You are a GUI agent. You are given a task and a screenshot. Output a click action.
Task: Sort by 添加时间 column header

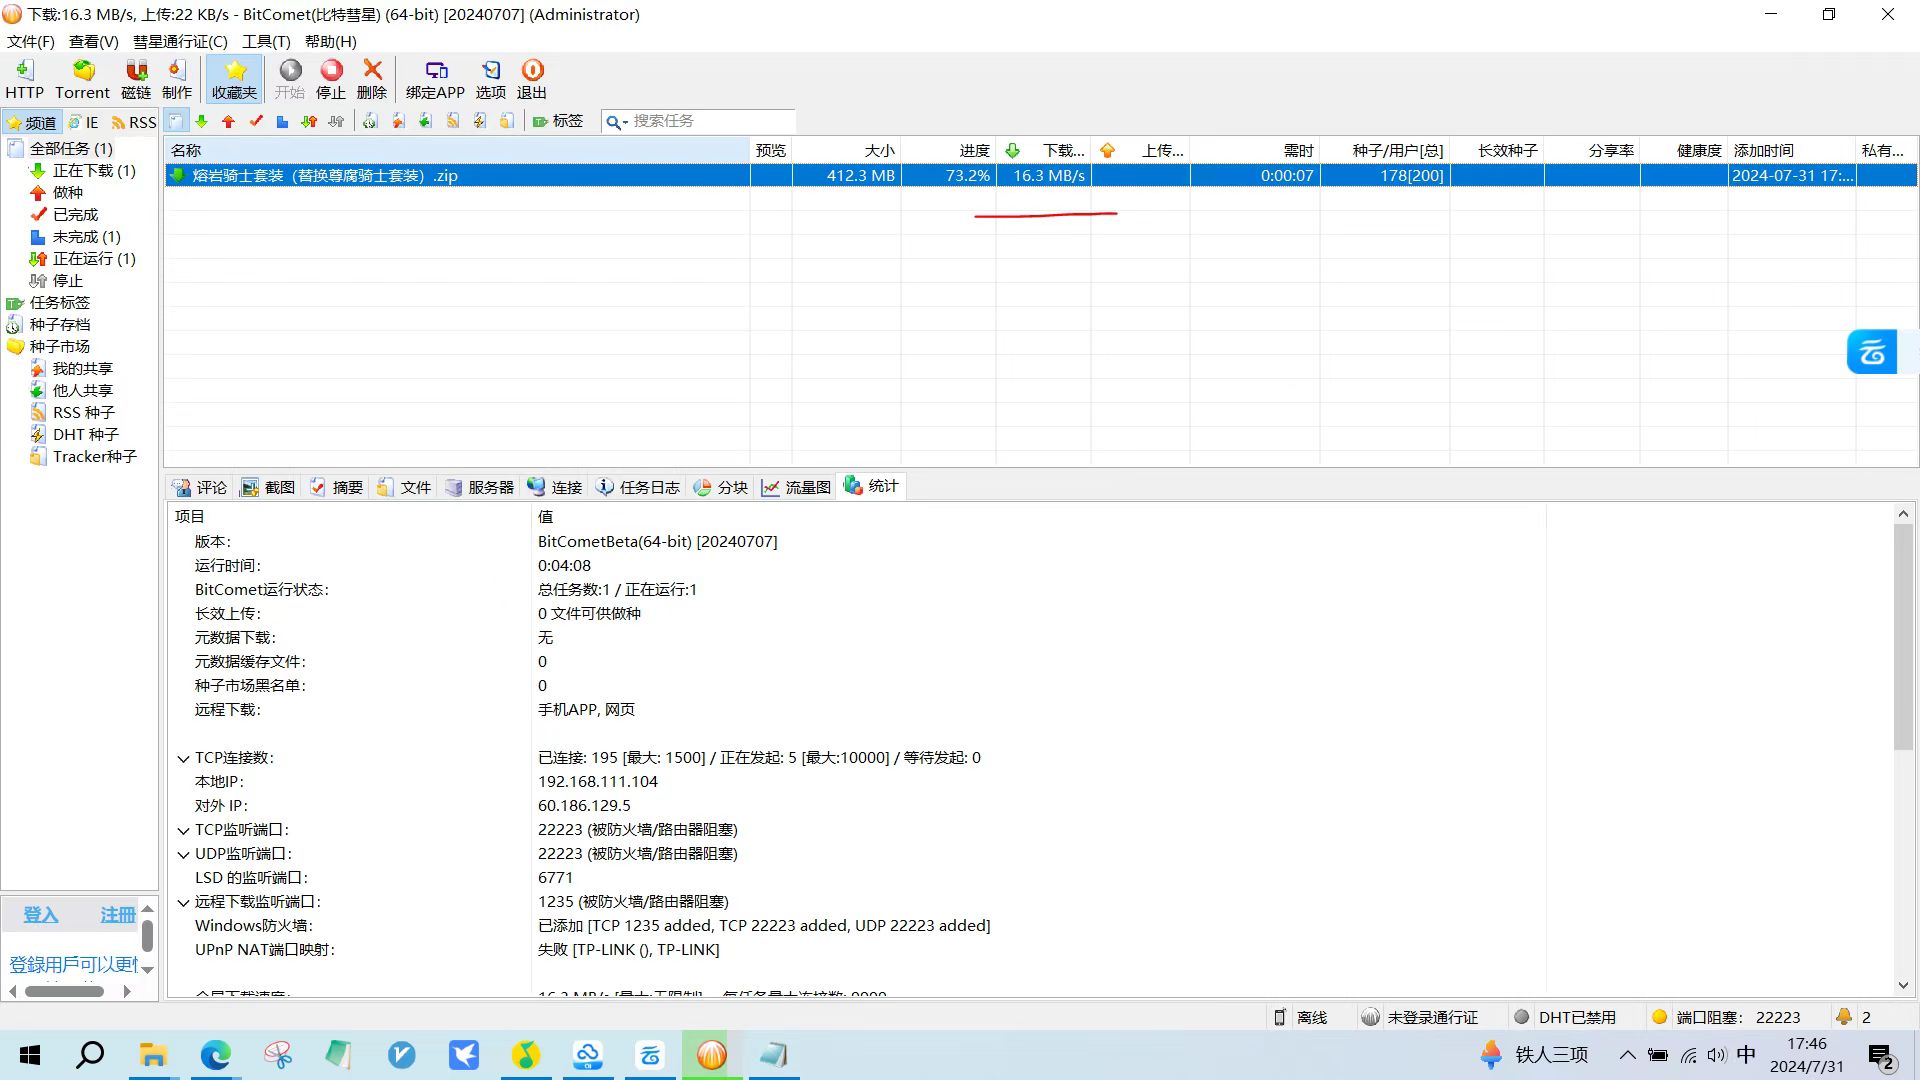pyautogui.click(x=1792, y=150)
